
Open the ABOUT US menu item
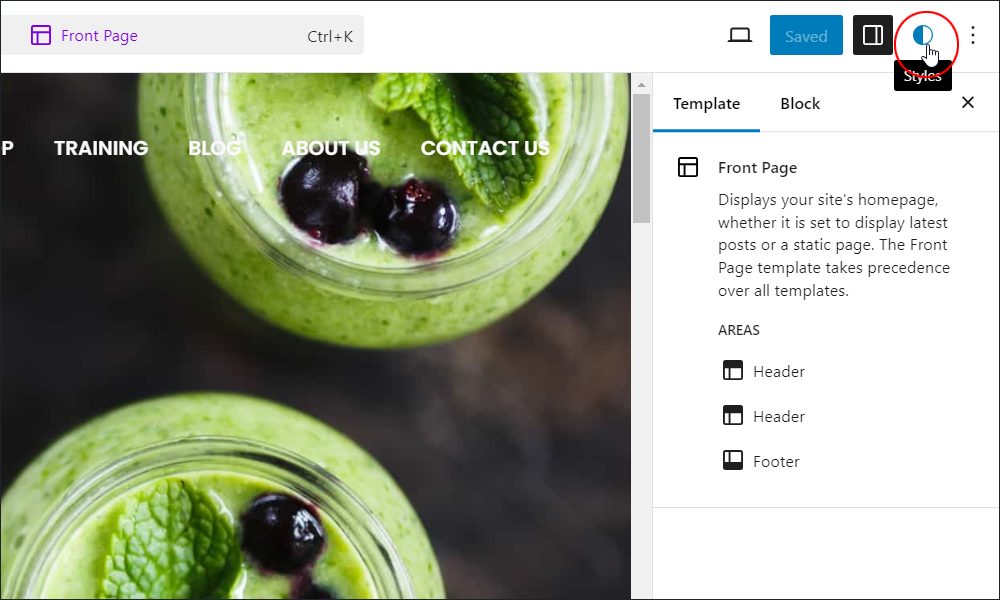(x=330, y=148)
